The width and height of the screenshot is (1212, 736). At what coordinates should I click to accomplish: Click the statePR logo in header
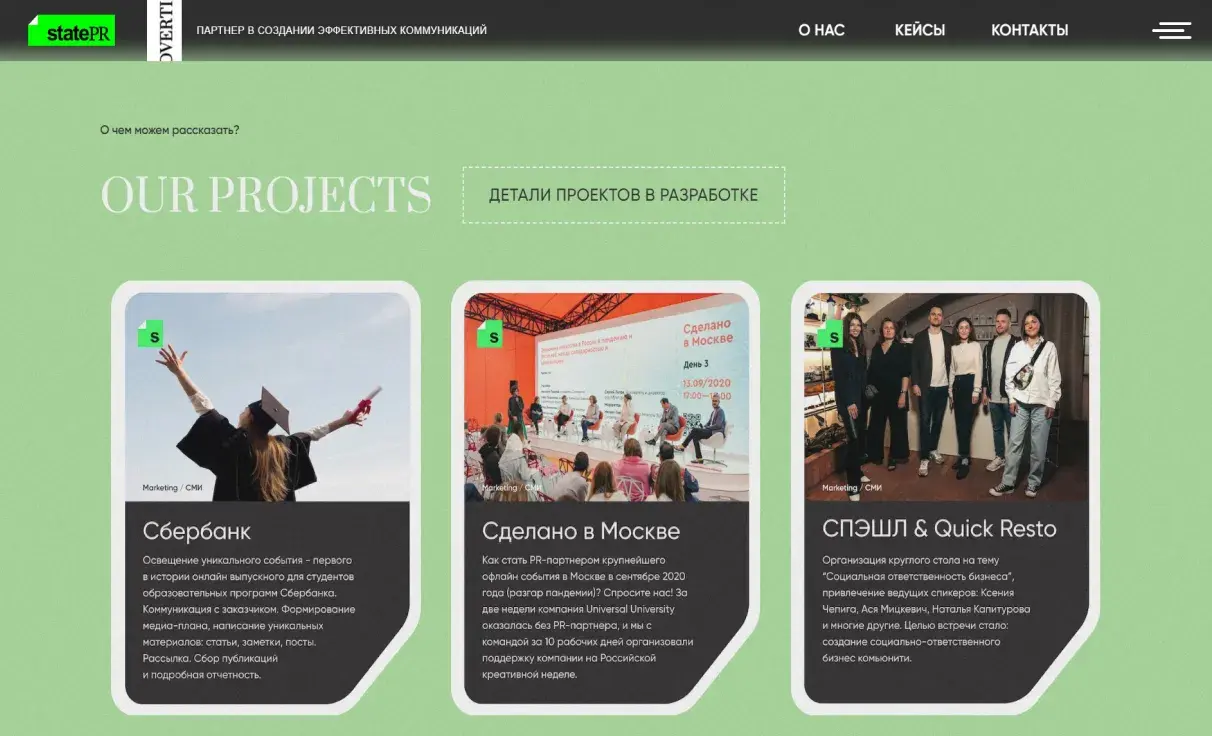(x=71, y=31)
